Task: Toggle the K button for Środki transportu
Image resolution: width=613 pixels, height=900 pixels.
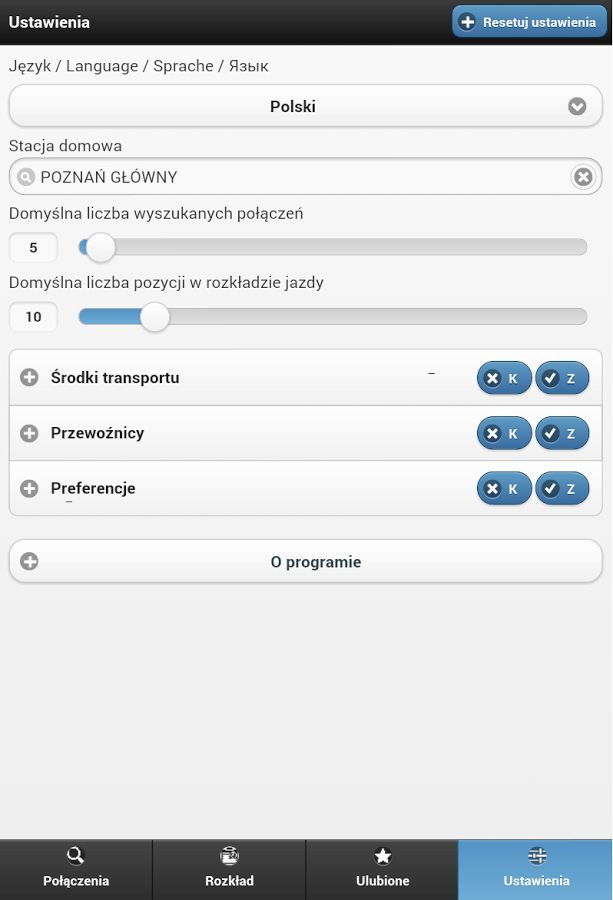Action: (504, 378)
